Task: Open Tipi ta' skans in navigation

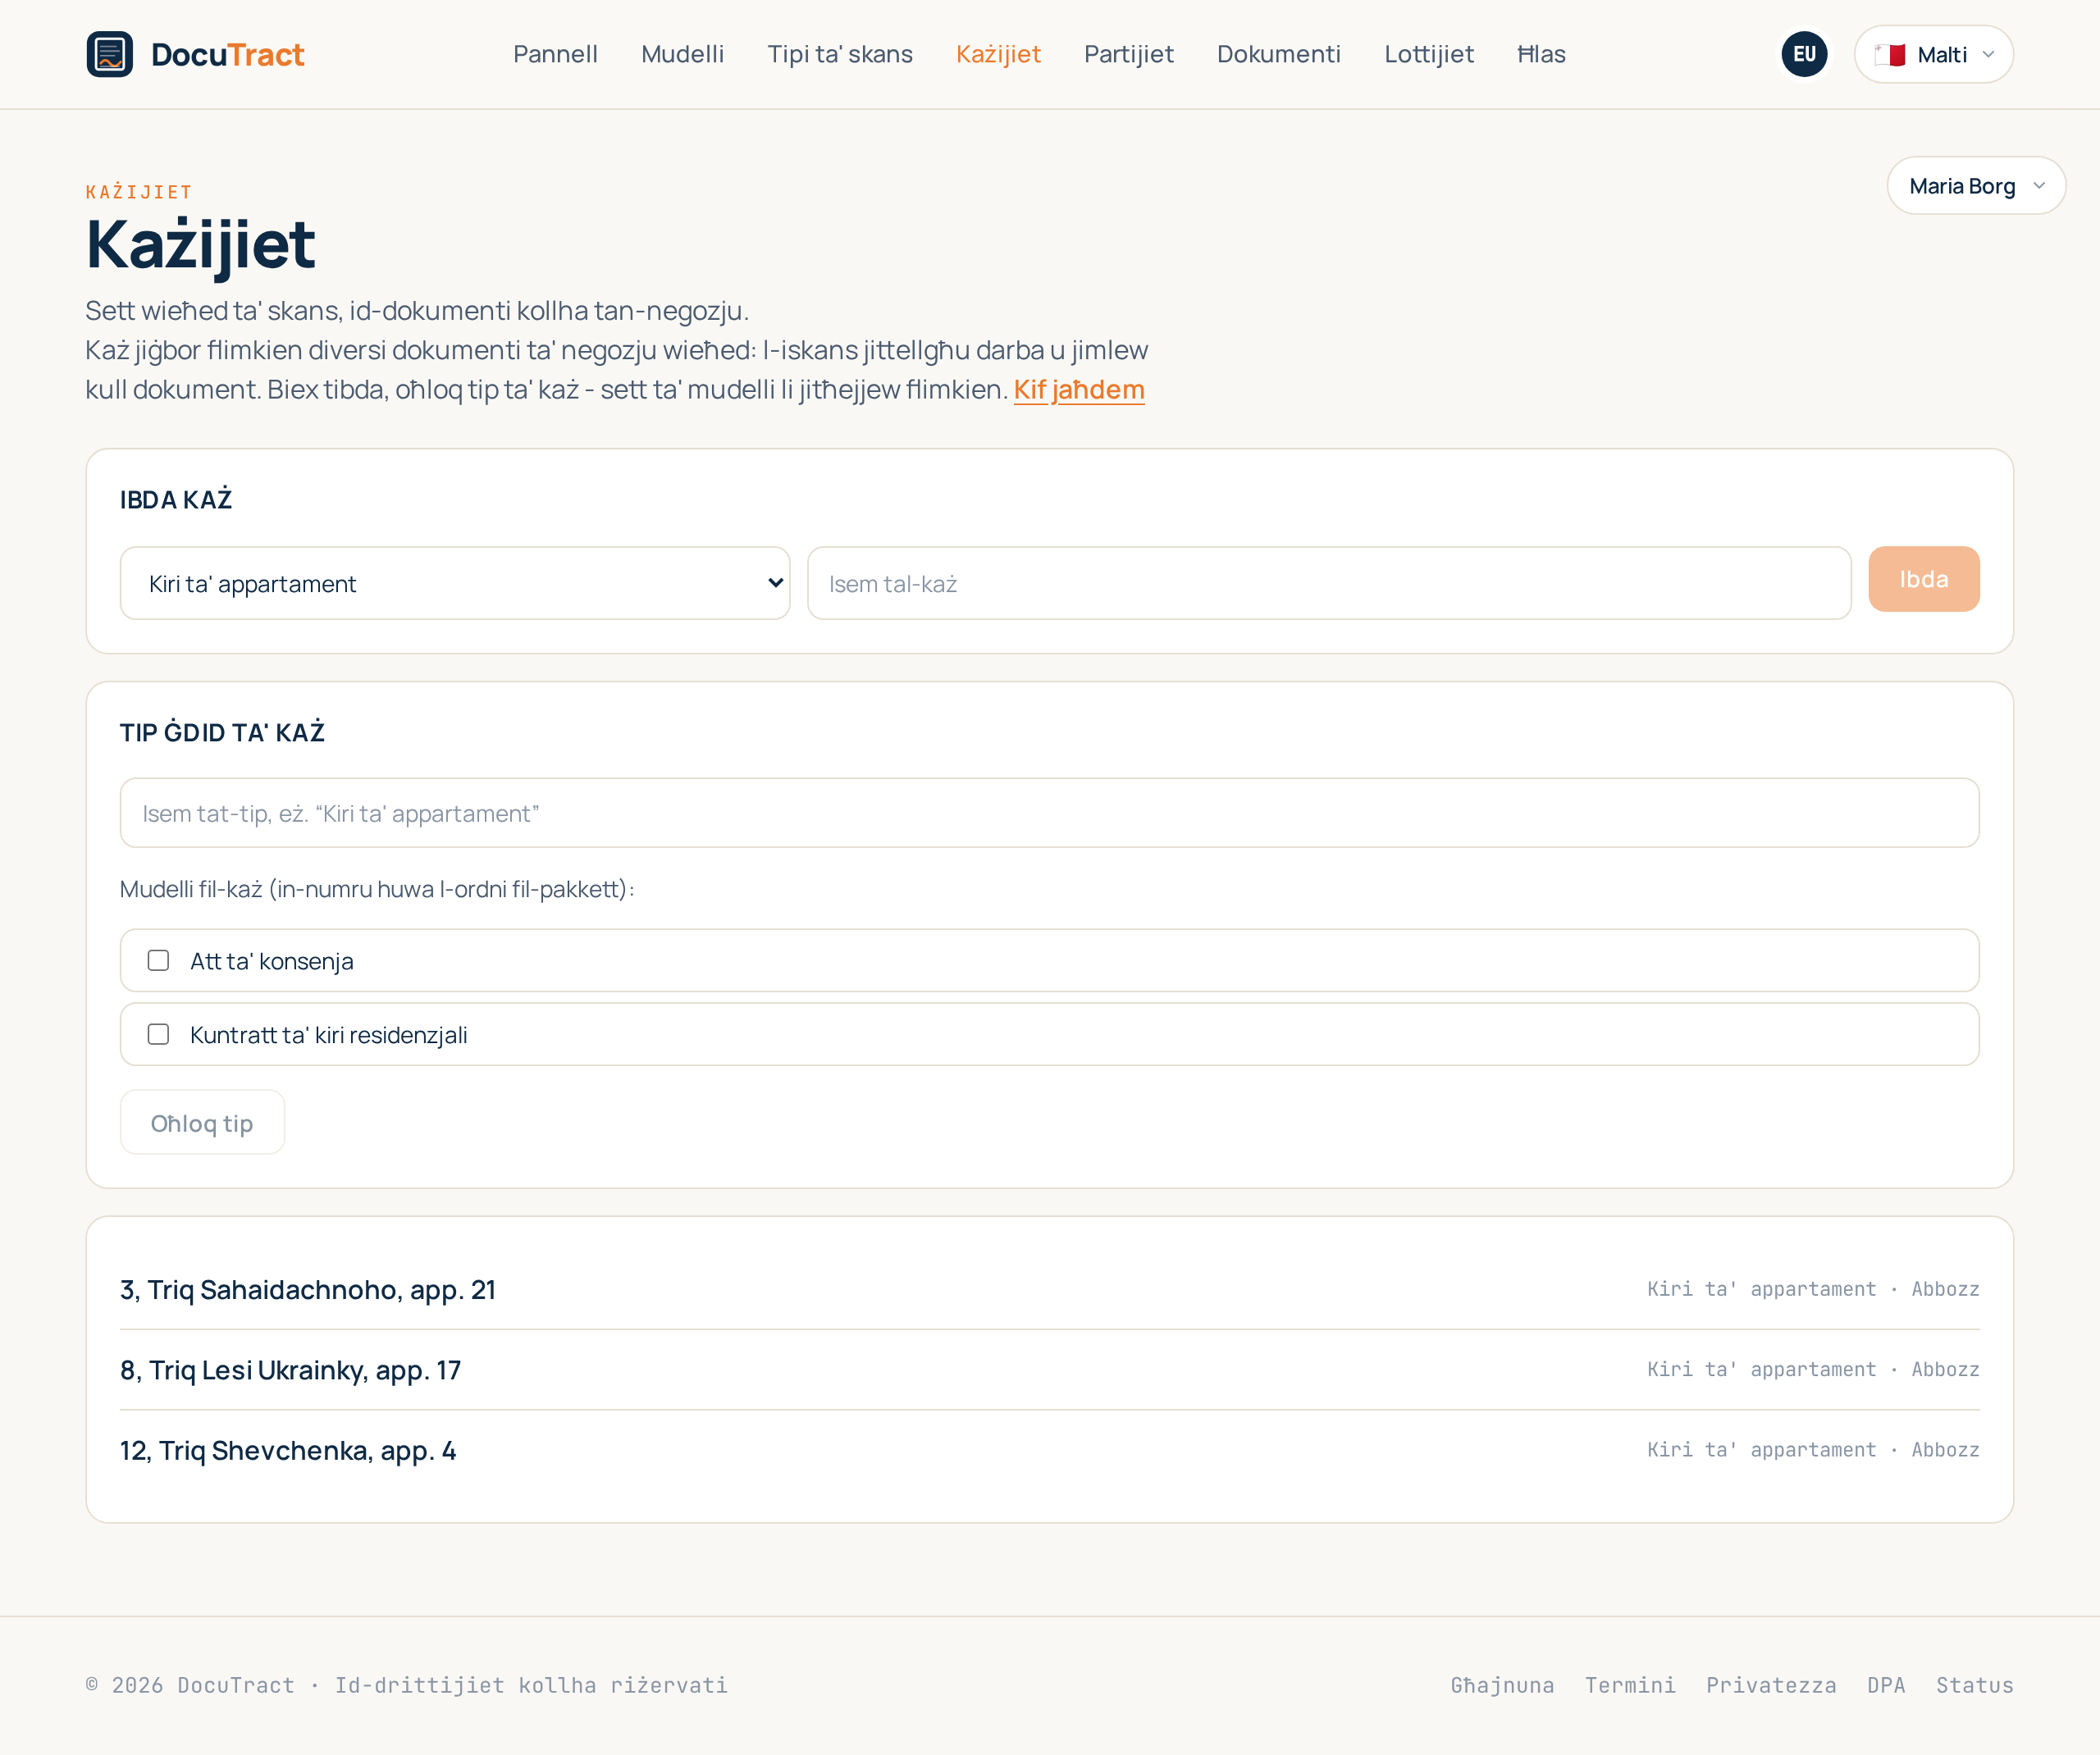Action: click(840, 54)
